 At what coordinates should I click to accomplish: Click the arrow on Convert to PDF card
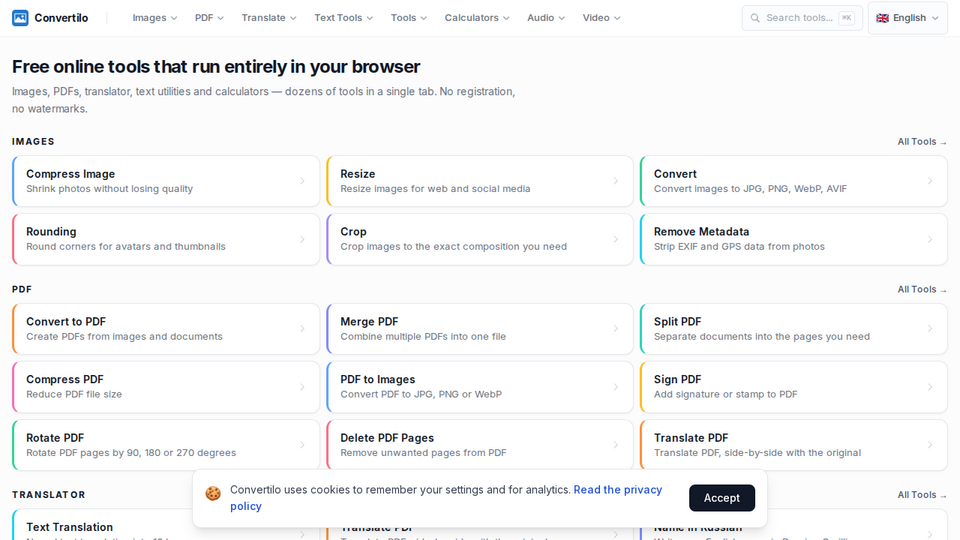point(302,329)
